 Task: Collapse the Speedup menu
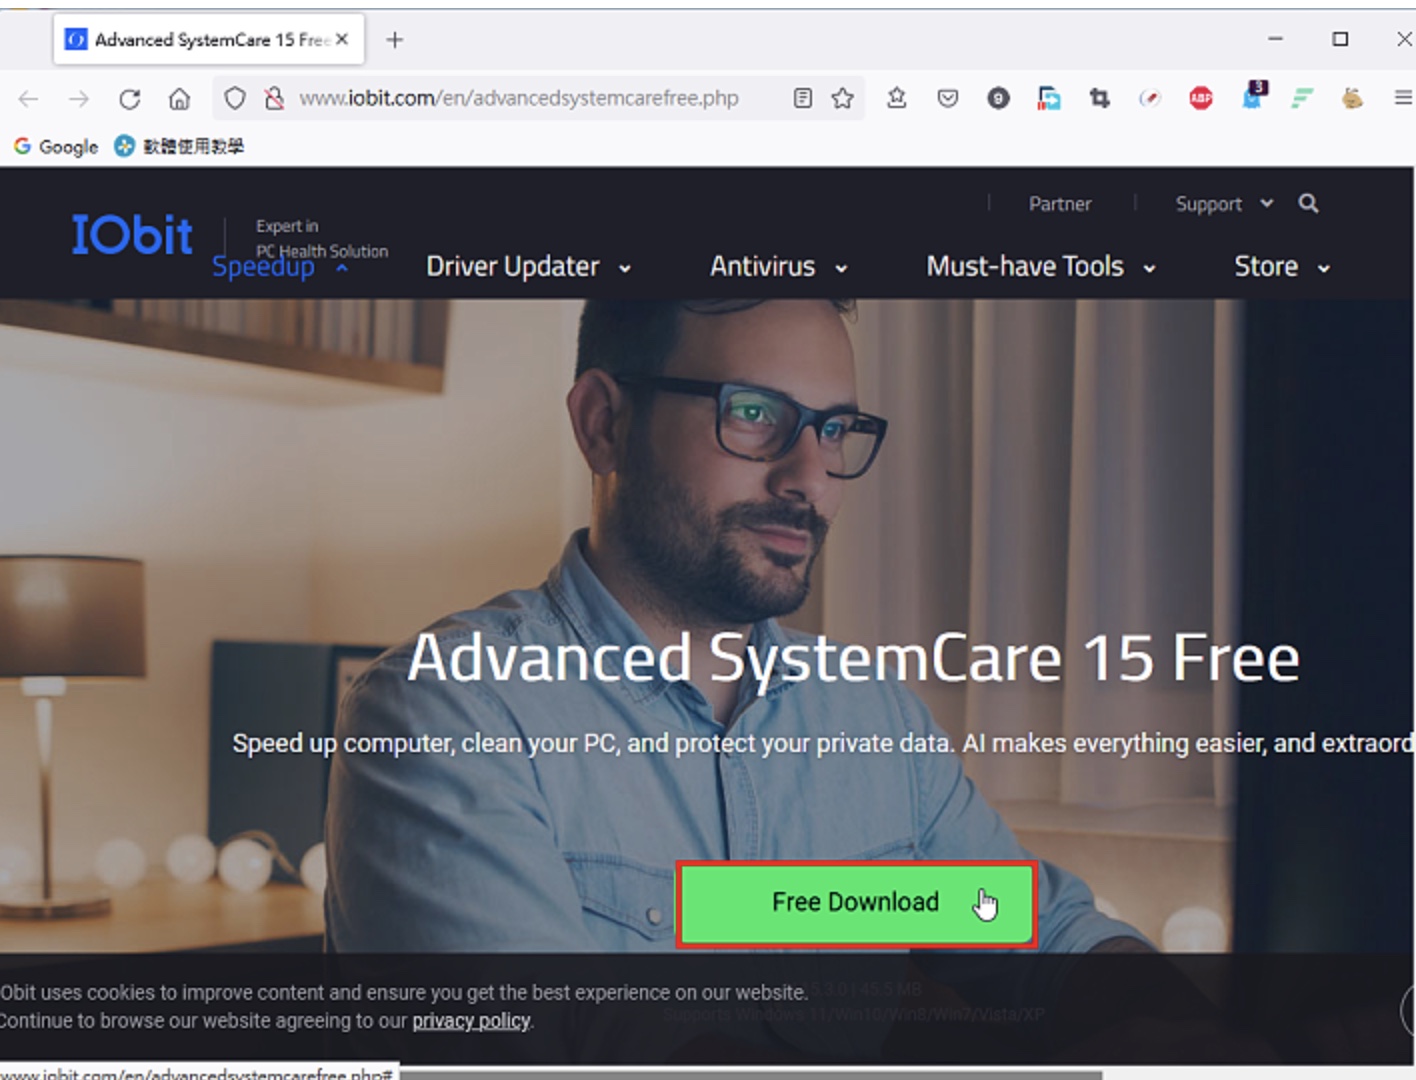280,268
